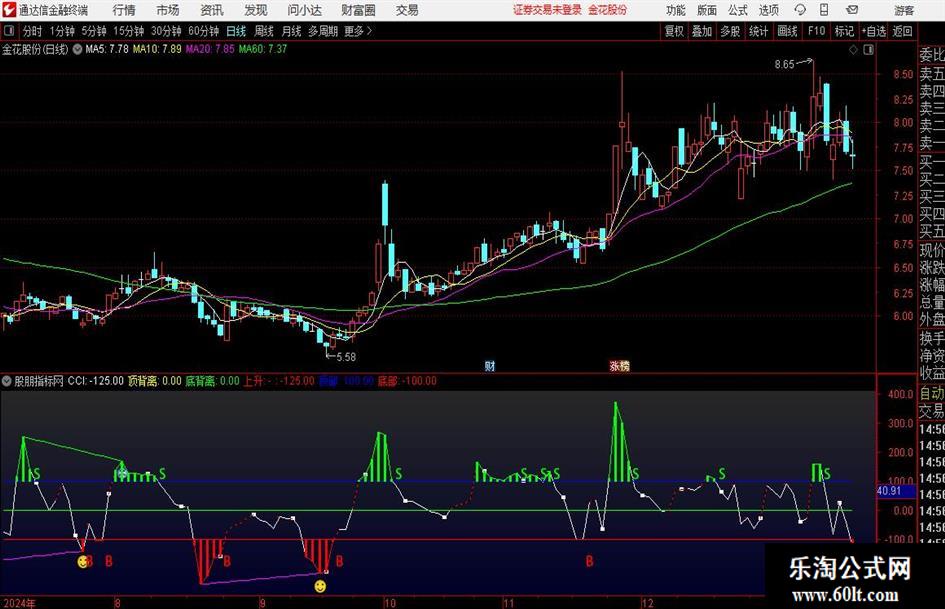Click the 返回 back button
This screenshot has width=945, height=609.
click(x=902, y=31)
